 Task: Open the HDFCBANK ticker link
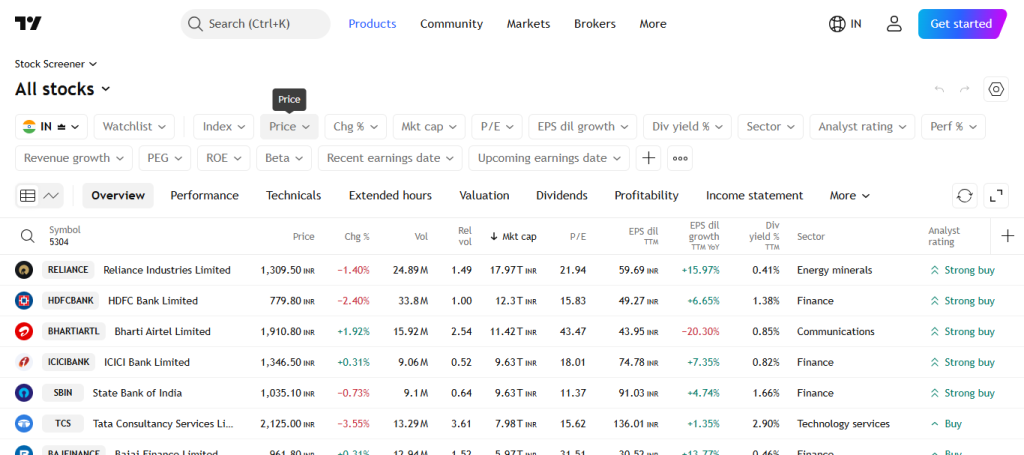(70, 301)
